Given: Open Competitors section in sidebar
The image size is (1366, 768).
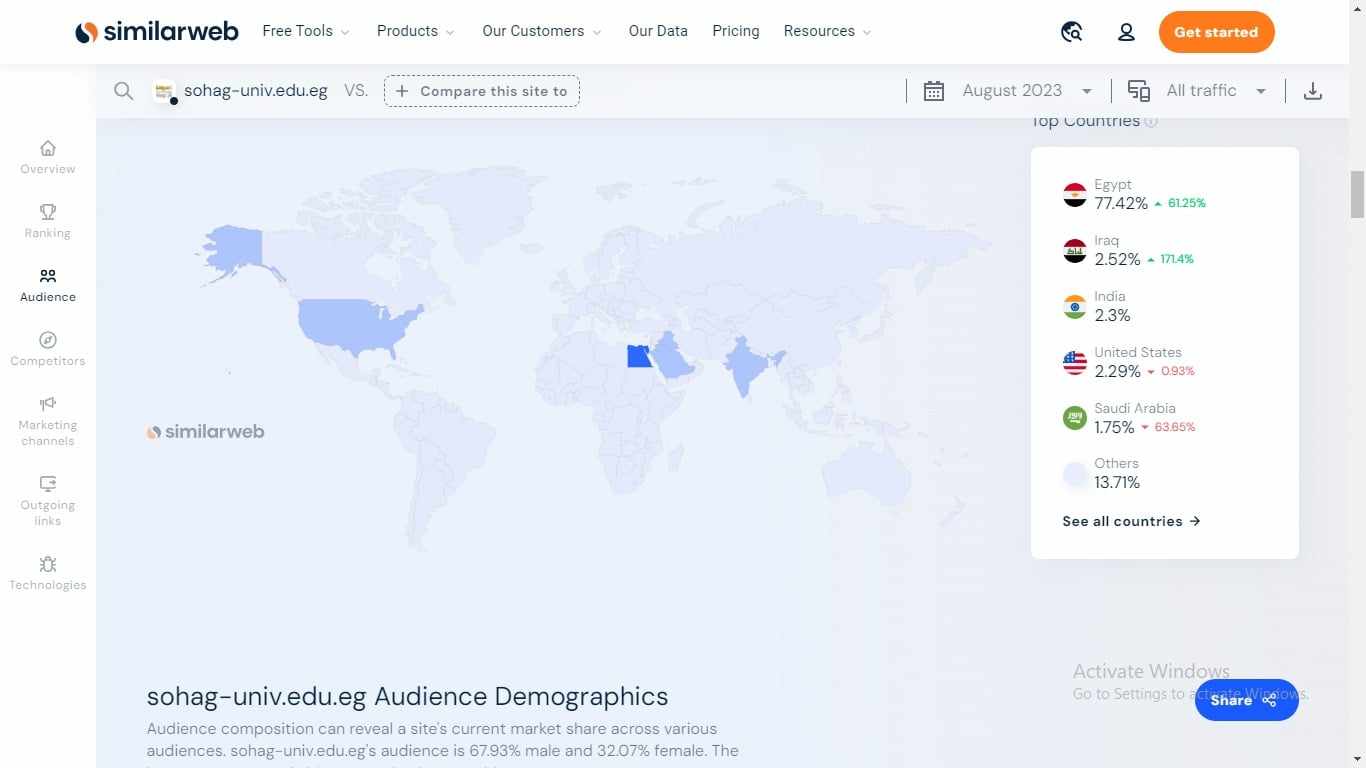Looking at the screenshot, I should pyautogui.click(x=48, y=349).
